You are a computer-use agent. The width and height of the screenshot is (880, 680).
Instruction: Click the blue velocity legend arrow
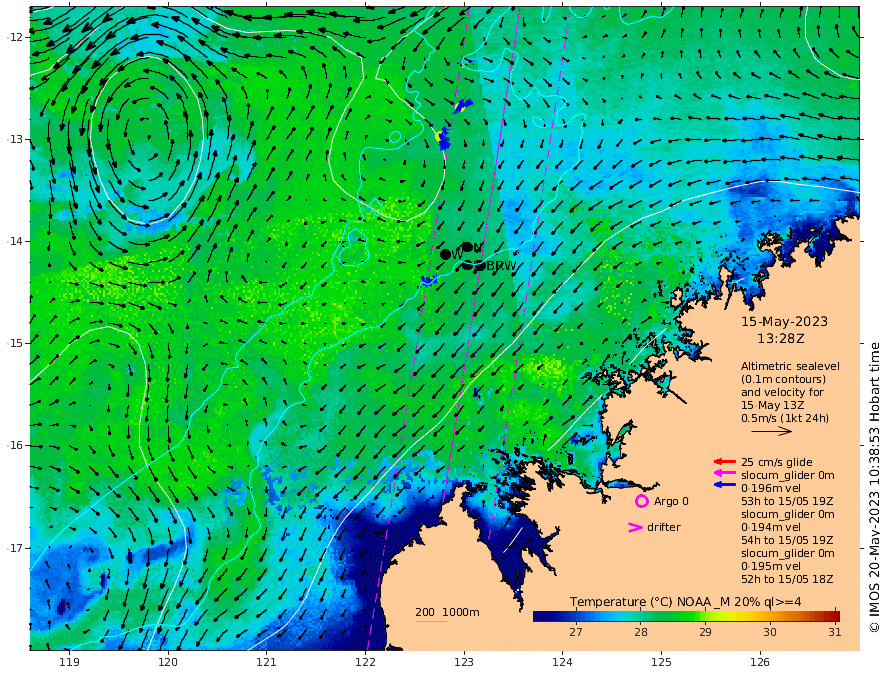click(x=725, y=484)
